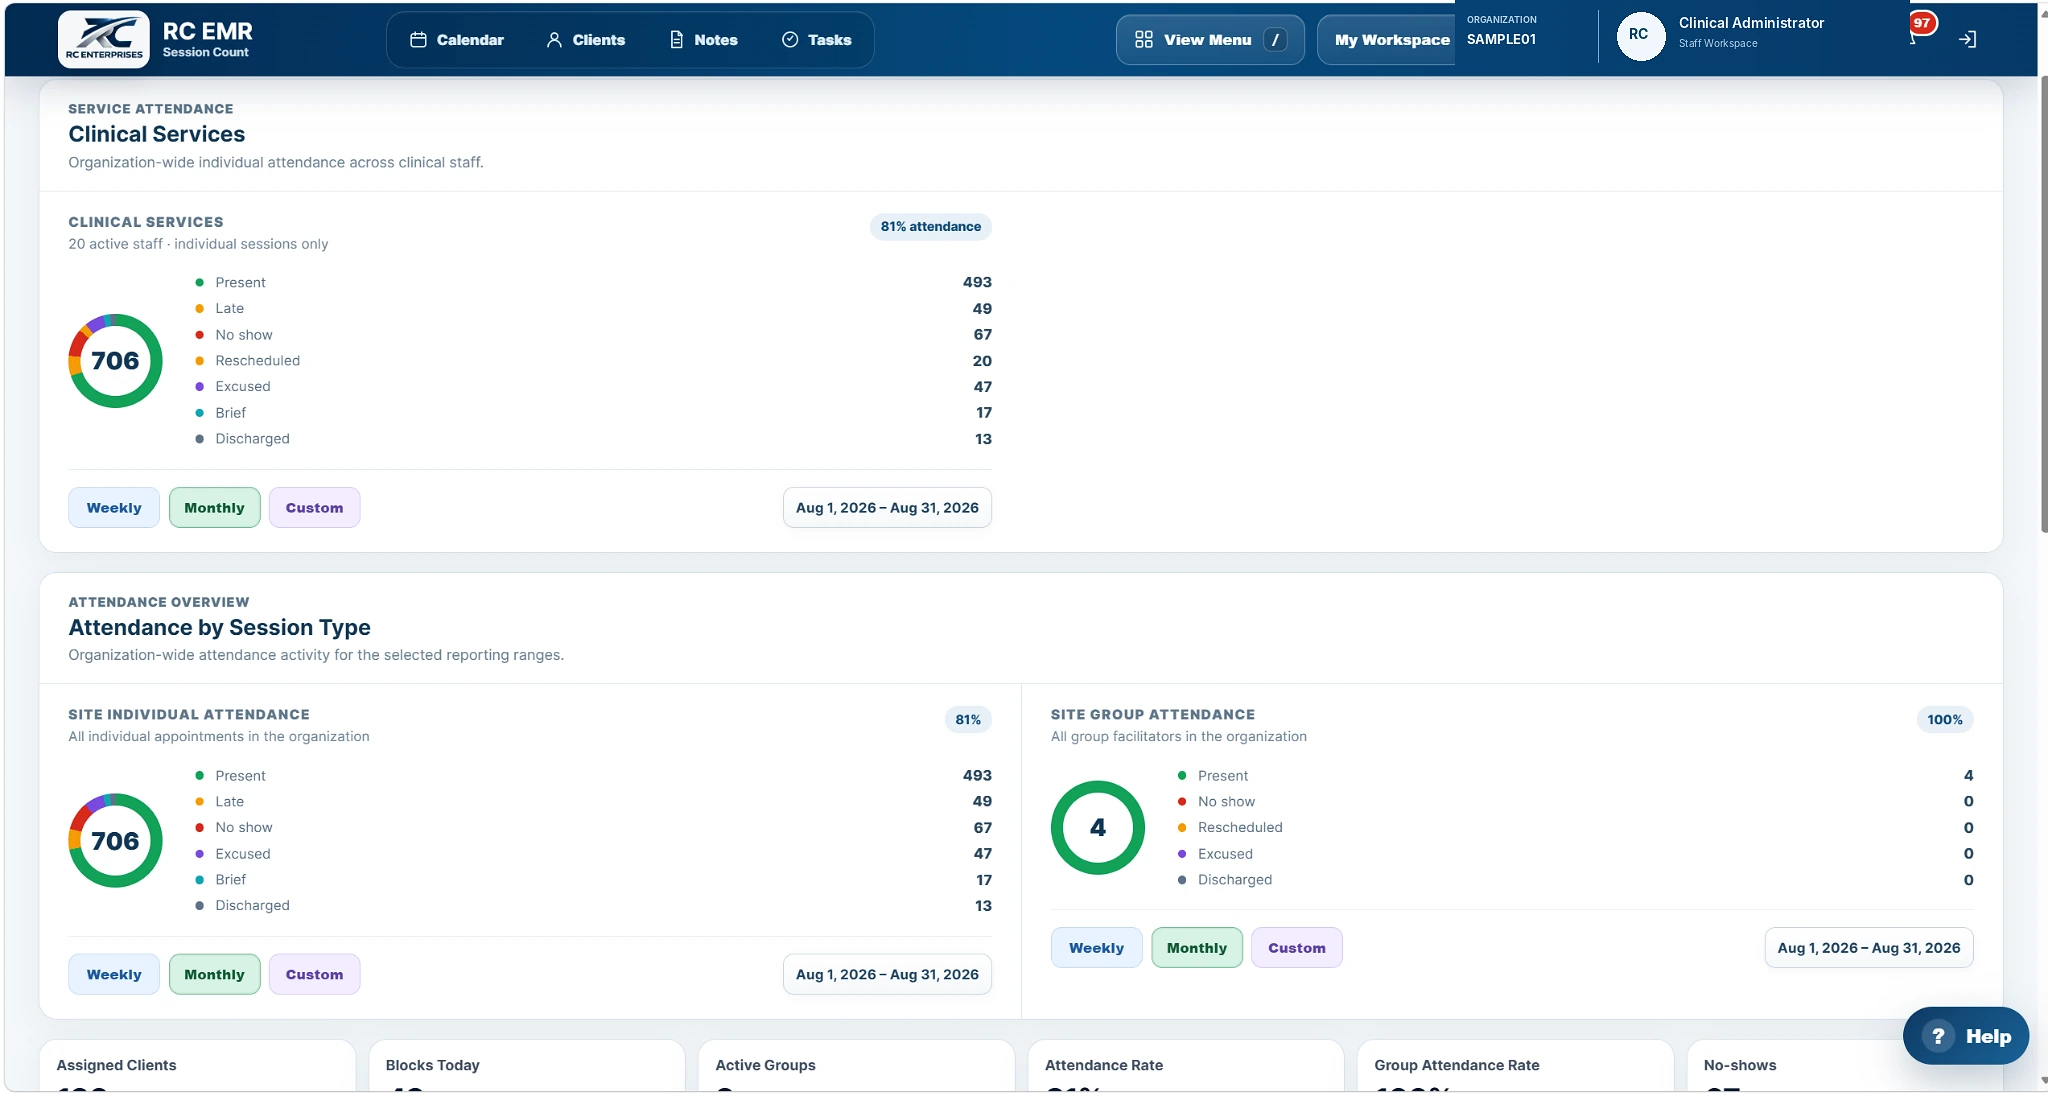
Task: Click the Brief row in Clinical Services
Action: pyautogui.click(x=593, y=413)
